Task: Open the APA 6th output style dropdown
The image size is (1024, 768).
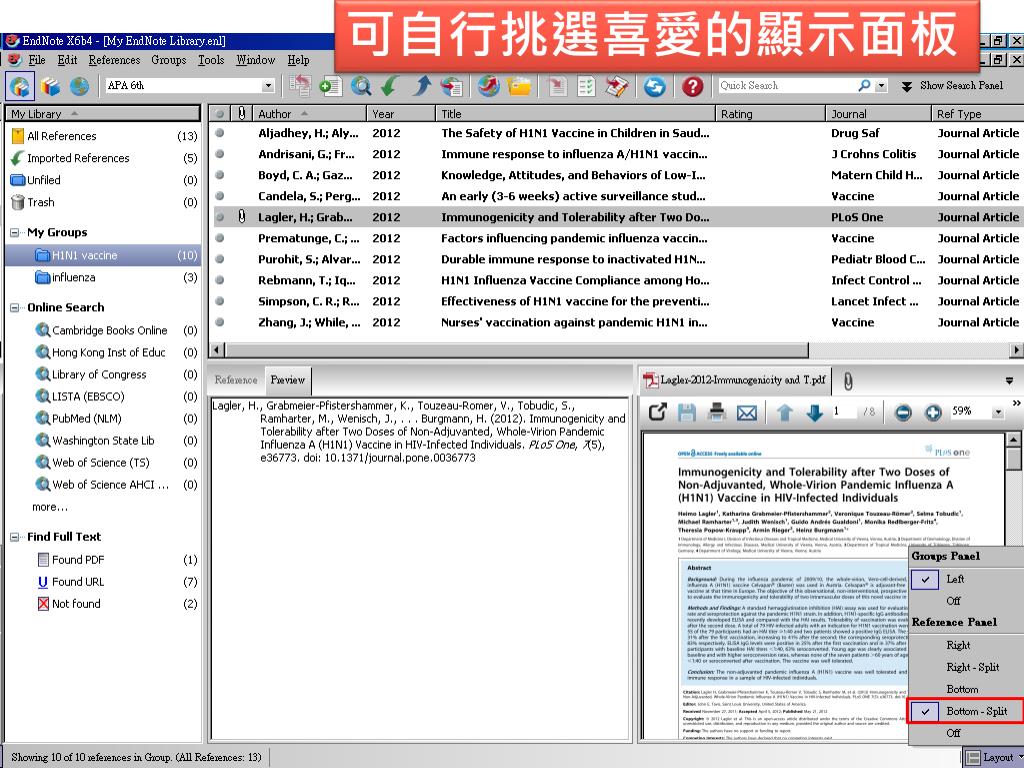Action: 268,86
